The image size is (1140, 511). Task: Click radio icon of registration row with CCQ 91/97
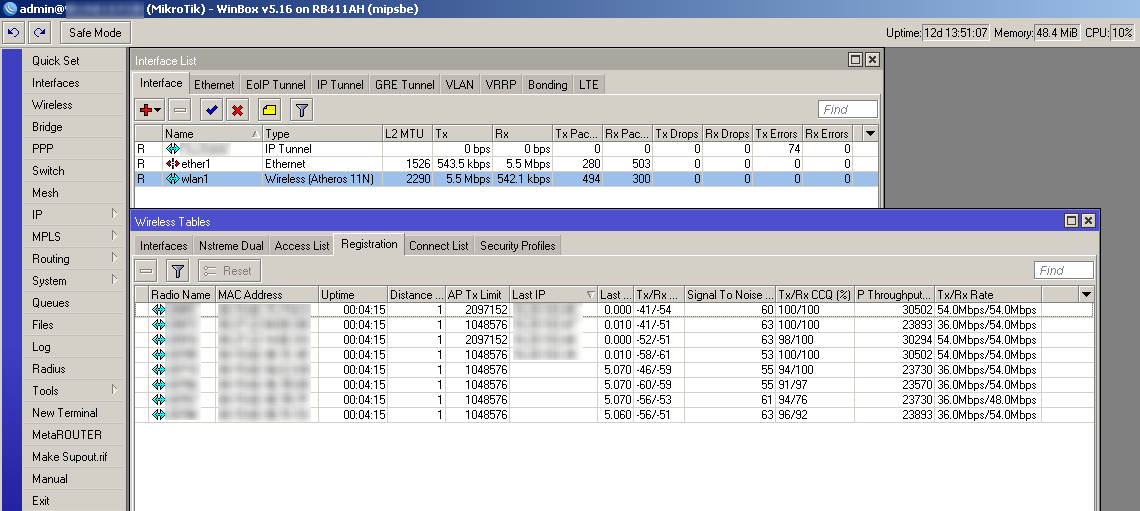158,385
